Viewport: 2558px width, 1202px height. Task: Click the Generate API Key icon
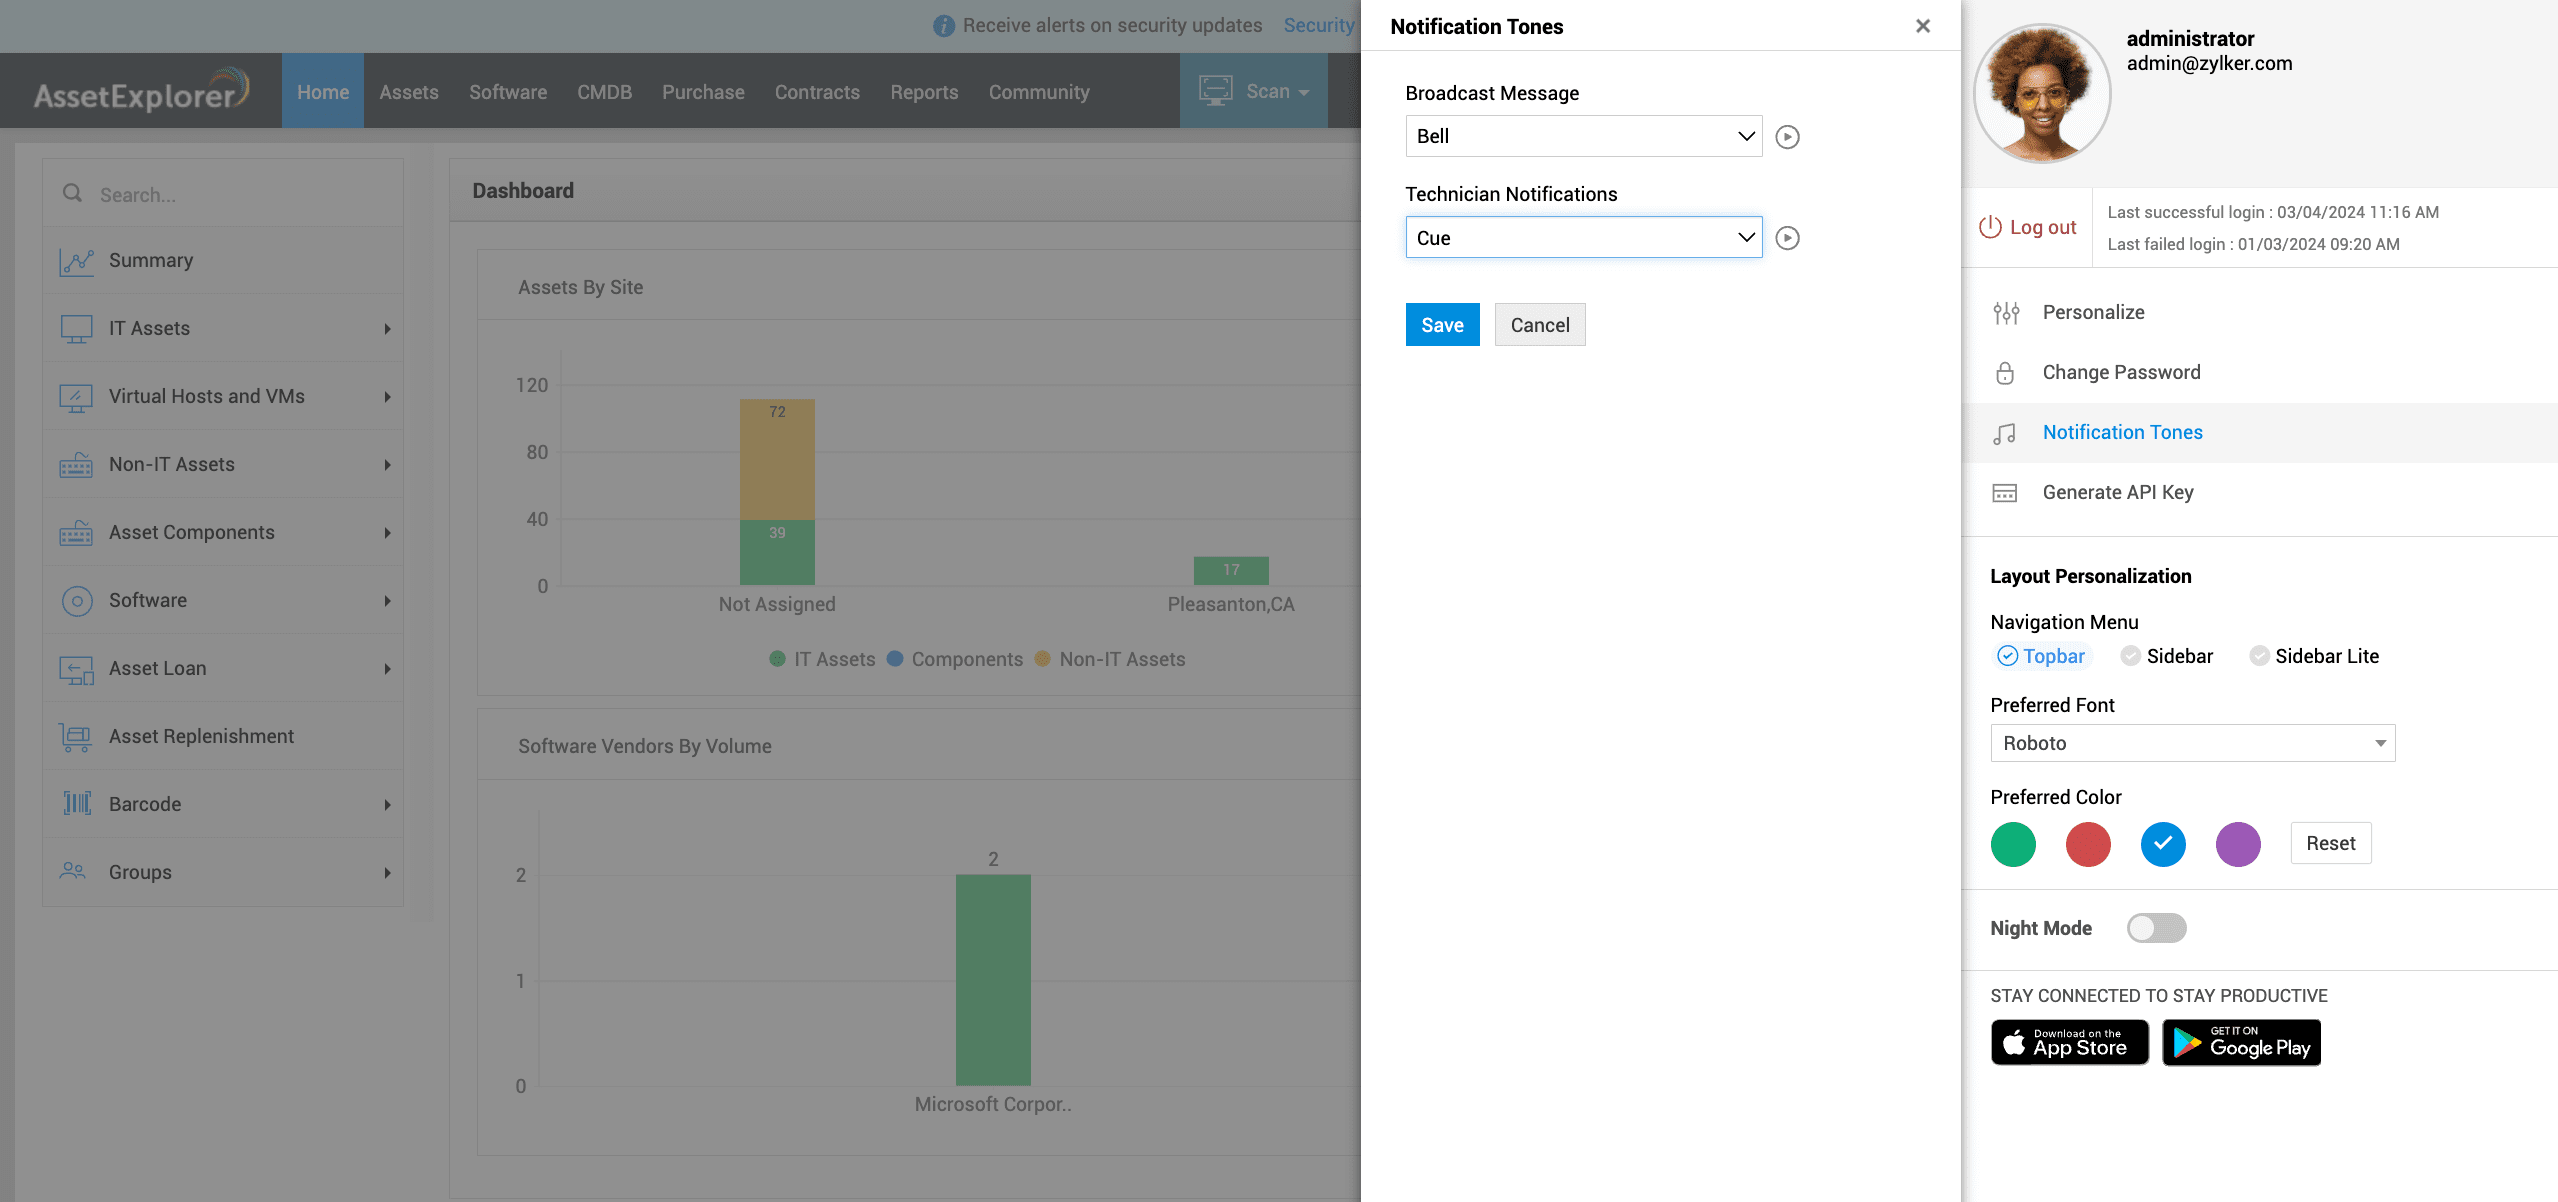[x=2005, y=493]
